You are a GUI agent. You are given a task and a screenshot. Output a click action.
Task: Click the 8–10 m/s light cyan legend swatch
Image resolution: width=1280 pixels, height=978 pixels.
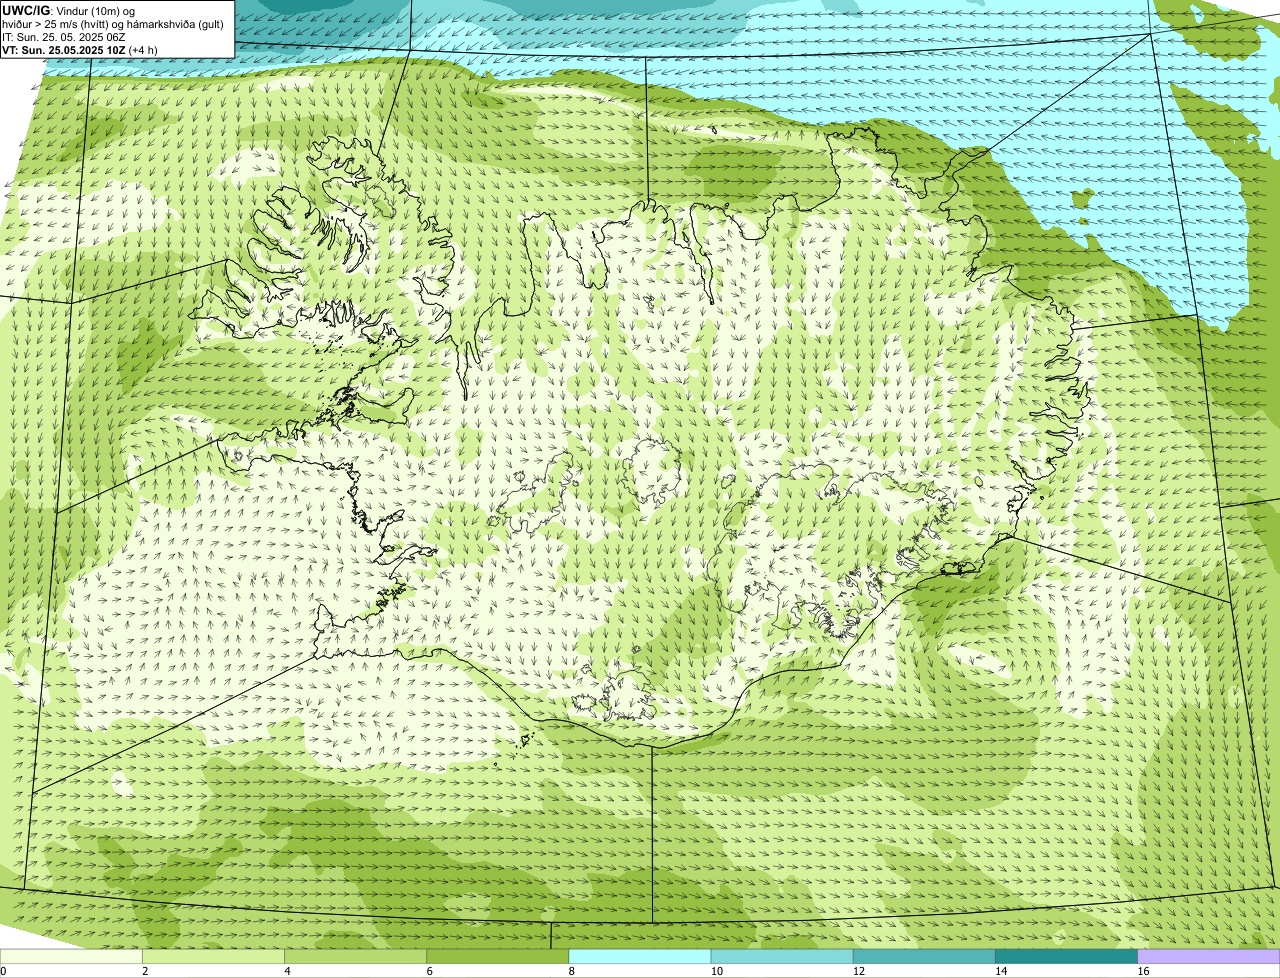click(x=639, y=957)
